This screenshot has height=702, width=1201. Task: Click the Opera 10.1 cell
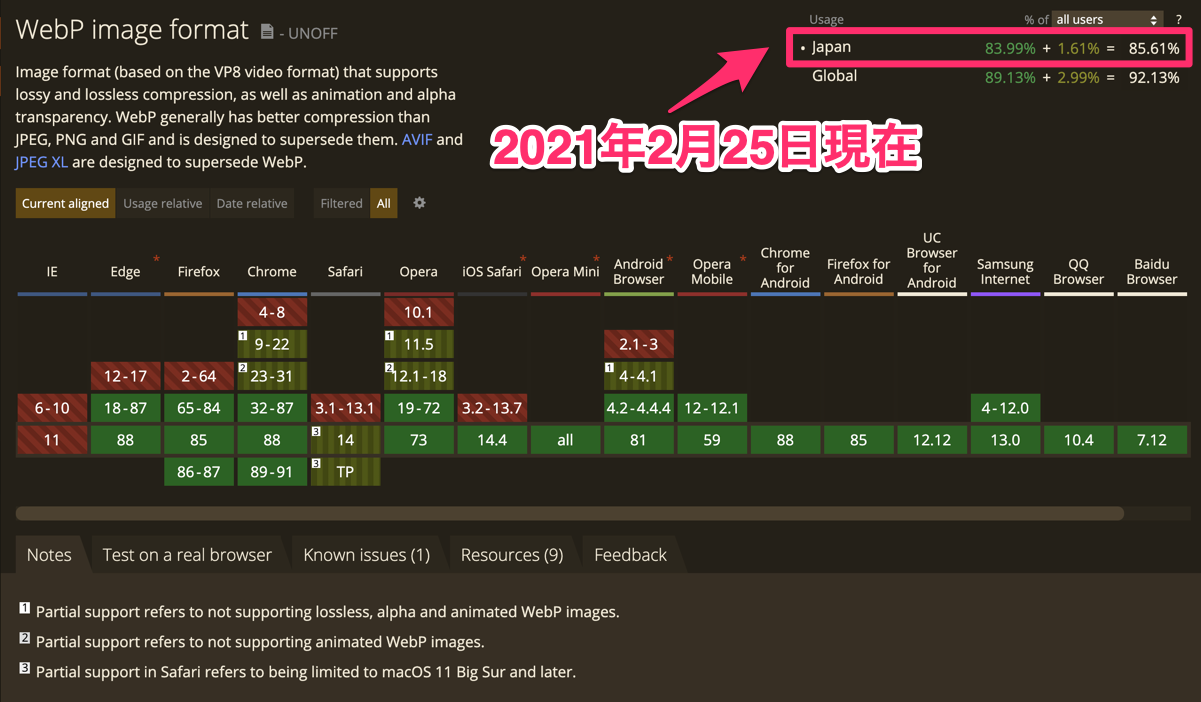(418, 312)
